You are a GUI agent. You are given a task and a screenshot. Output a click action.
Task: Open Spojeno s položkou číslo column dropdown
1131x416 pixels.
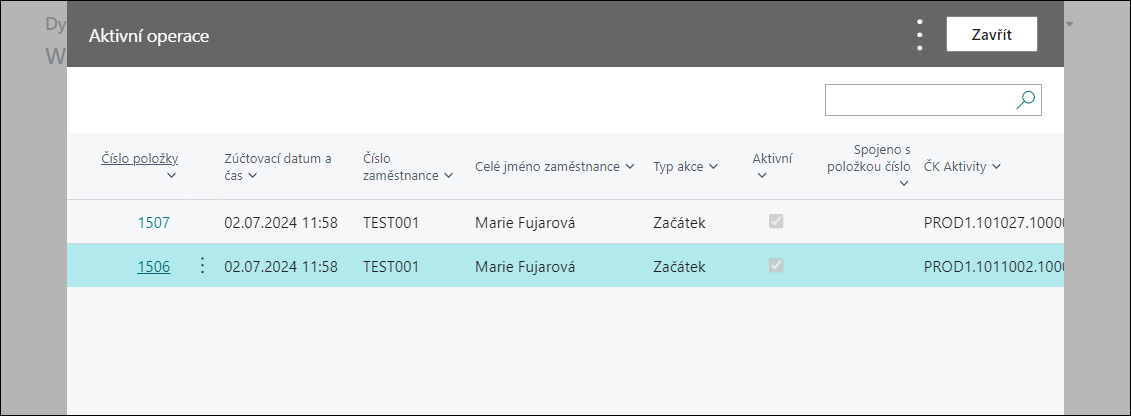[904, 184]
